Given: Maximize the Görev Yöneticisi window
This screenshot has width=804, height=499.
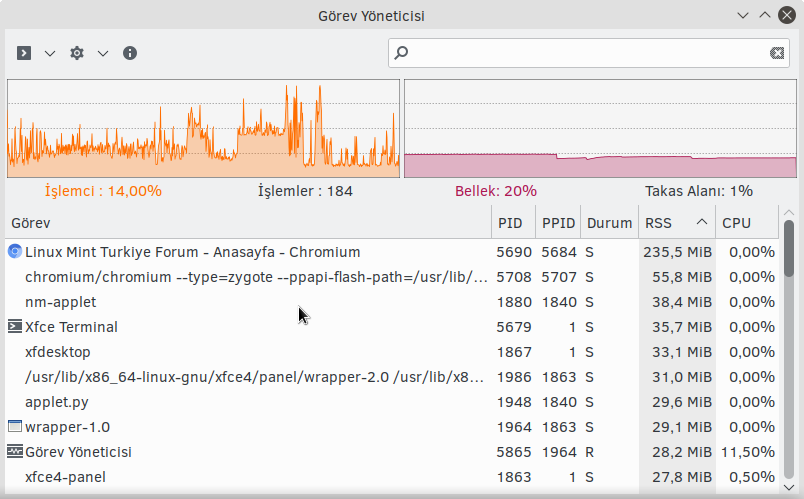Looking at the screenshot, I should click(765, 15).
